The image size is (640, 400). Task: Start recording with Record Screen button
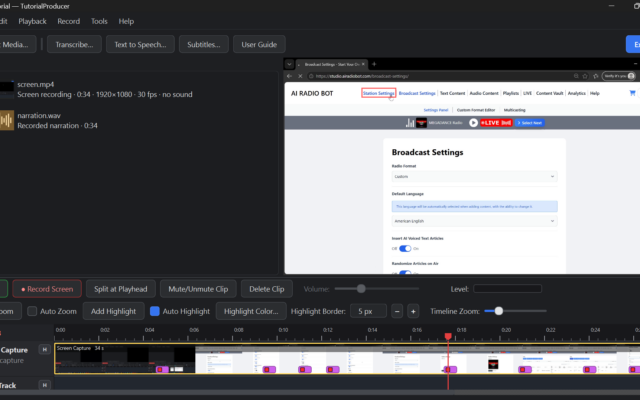click(x=47, y=289)
